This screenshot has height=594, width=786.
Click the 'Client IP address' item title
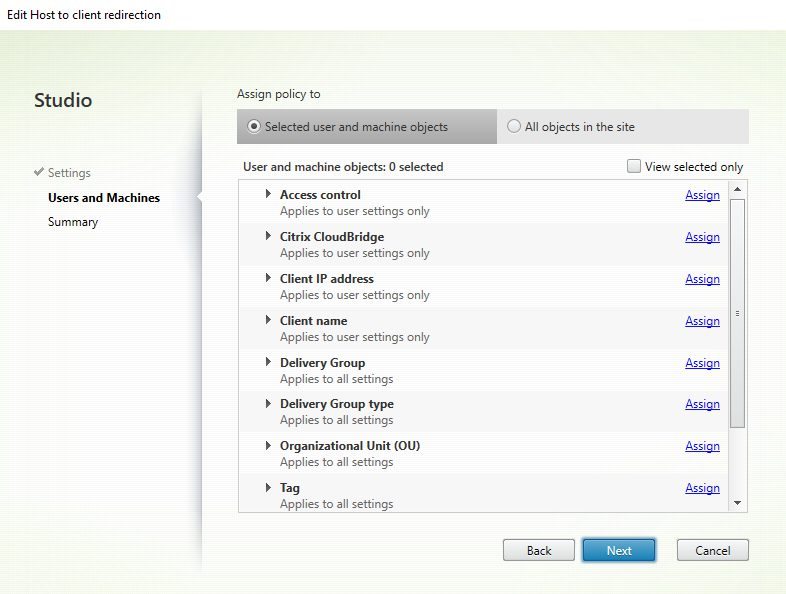(327, 279)
